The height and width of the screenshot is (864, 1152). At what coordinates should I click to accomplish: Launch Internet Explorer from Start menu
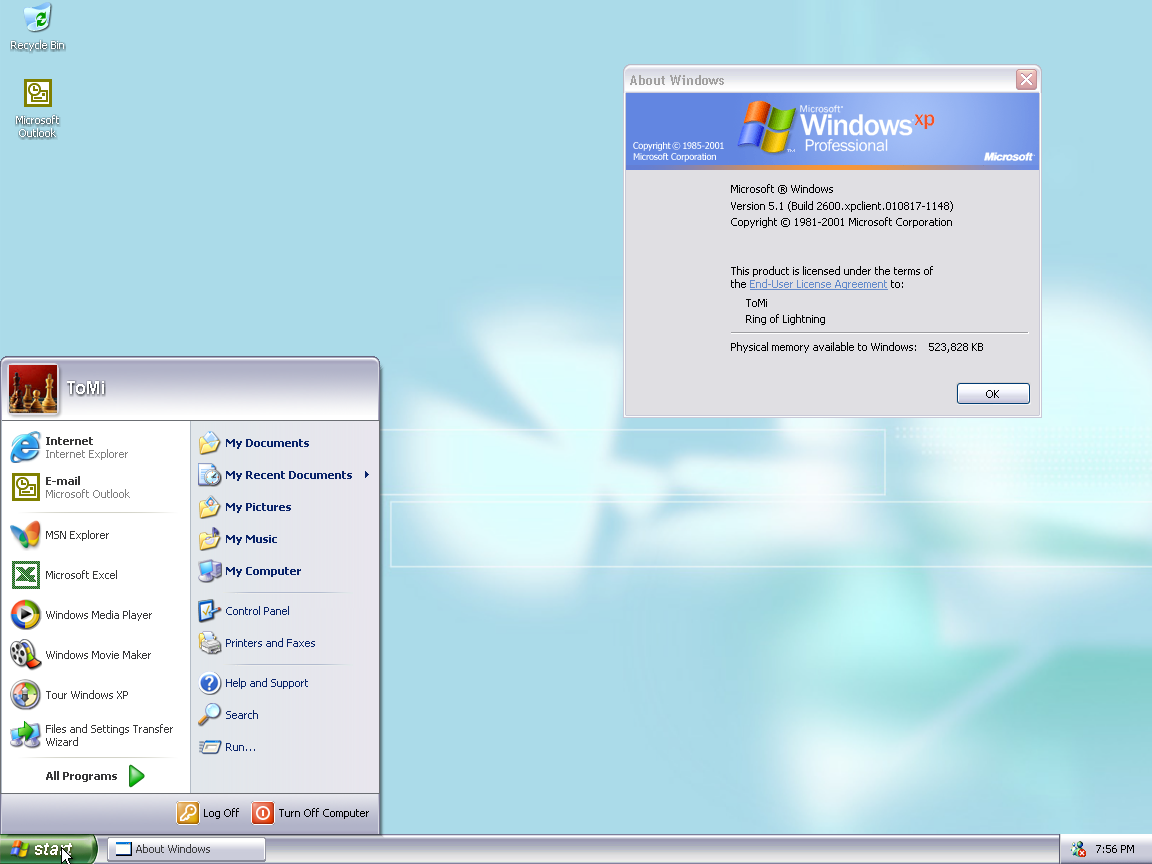pos(85,447)
